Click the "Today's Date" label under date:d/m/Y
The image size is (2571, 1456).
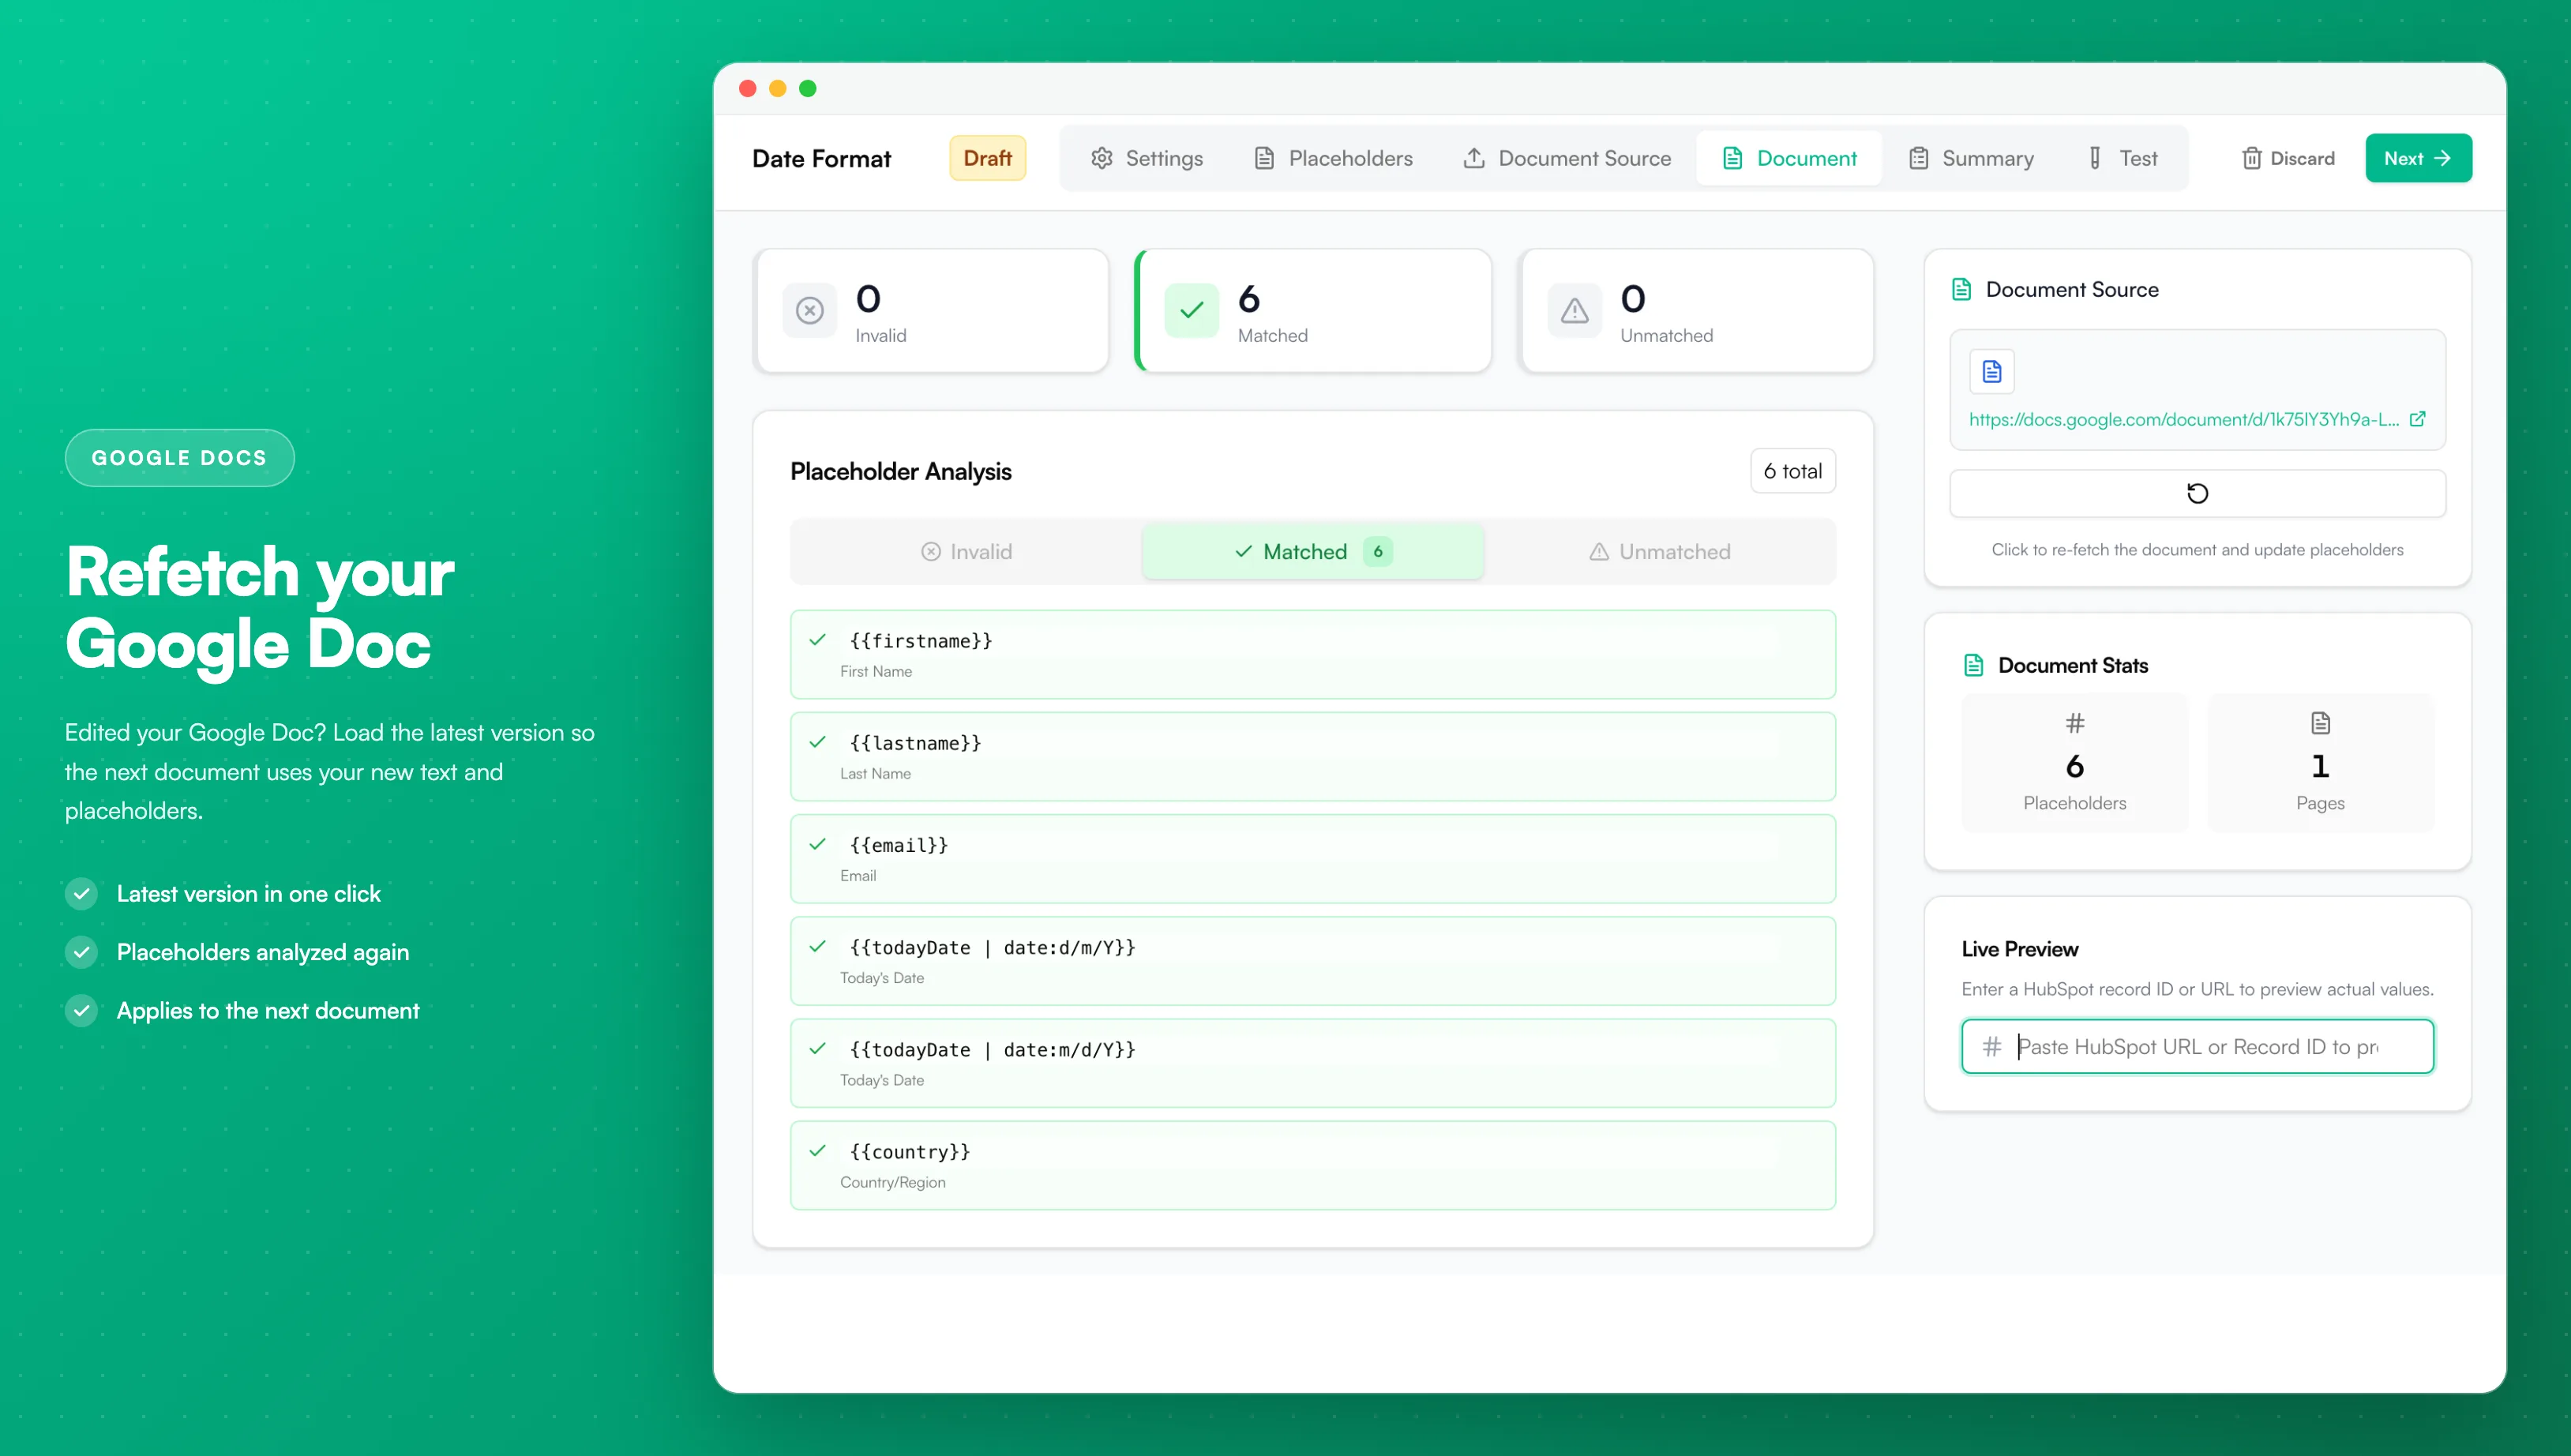(881, 978)
